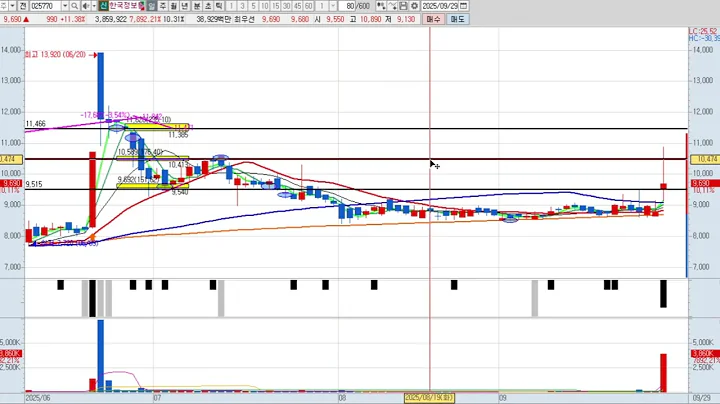Click the small flag icon after 한국정보

tap(142, 6)
